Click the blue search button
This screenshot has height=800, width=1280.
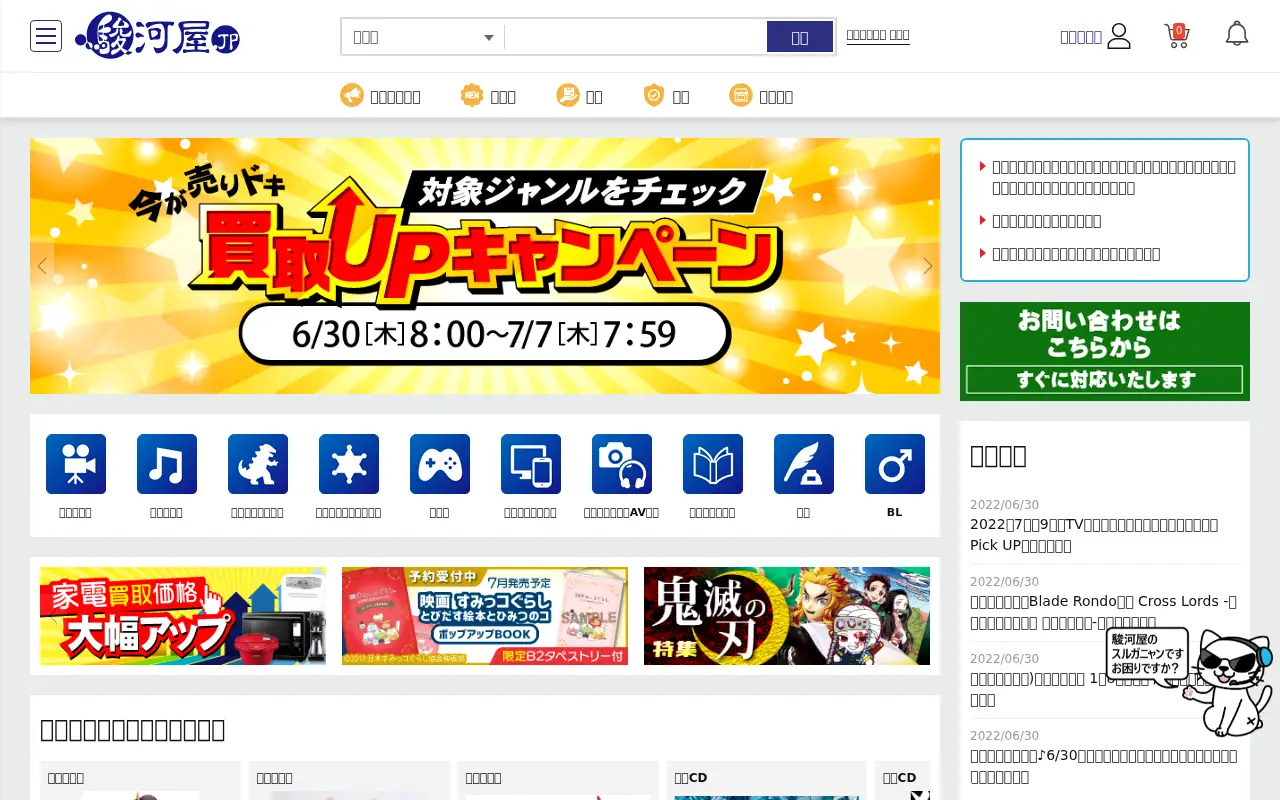tap(800, 37)
